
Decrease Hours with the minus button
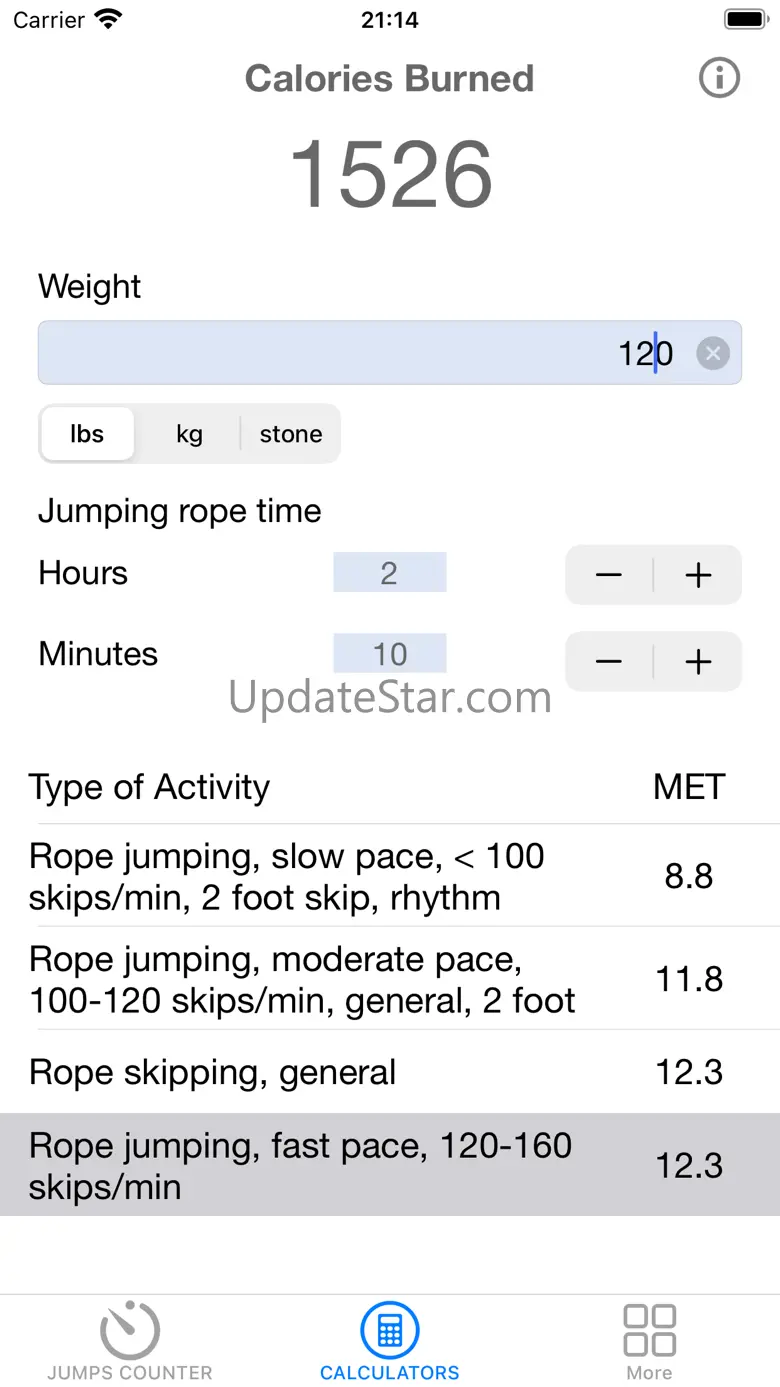pyautogui.click(x=609, y=575)
